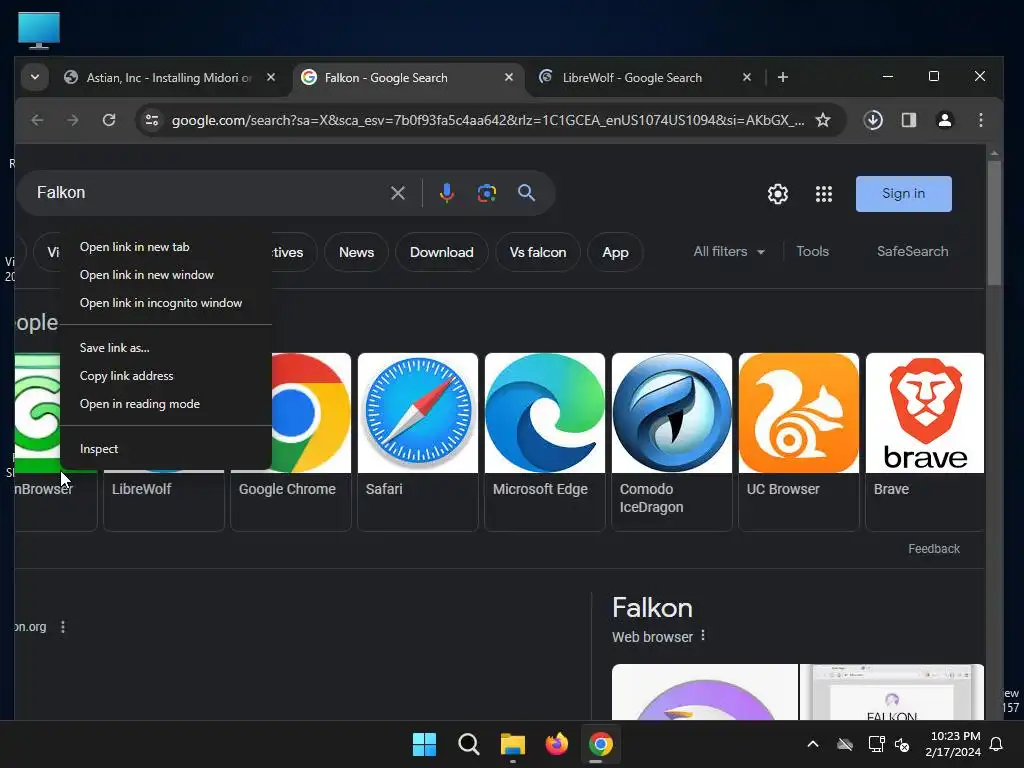Reload the current page
Screen dimensions: 1024x768
pyautogui.click(x=109, y=120)
